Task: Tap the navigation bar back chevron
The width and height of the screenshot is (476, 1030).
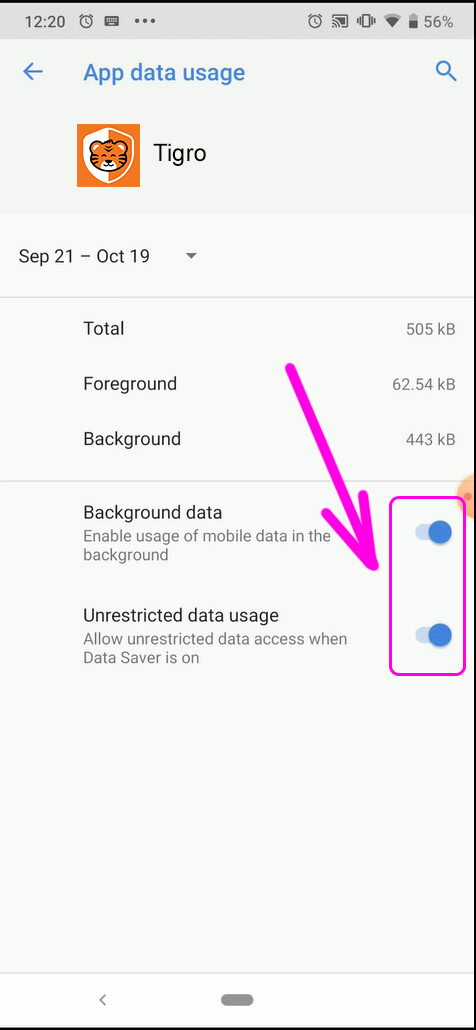Action: [102, 1000]
